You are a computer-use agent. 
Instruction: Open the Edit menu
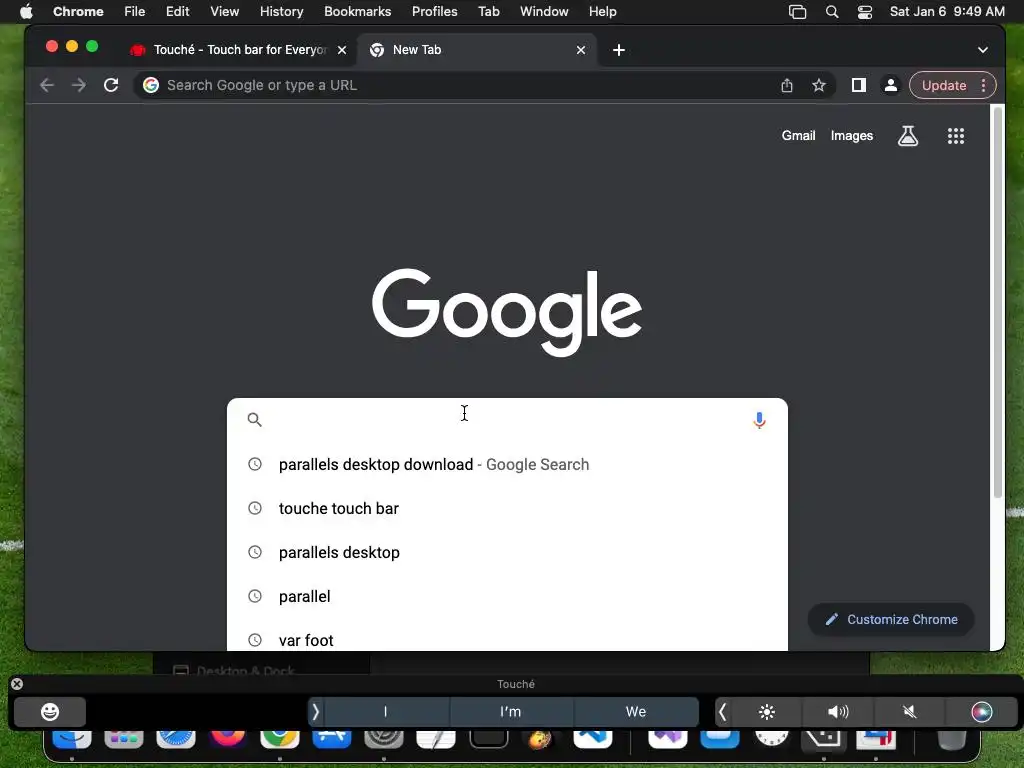point(177,12)
